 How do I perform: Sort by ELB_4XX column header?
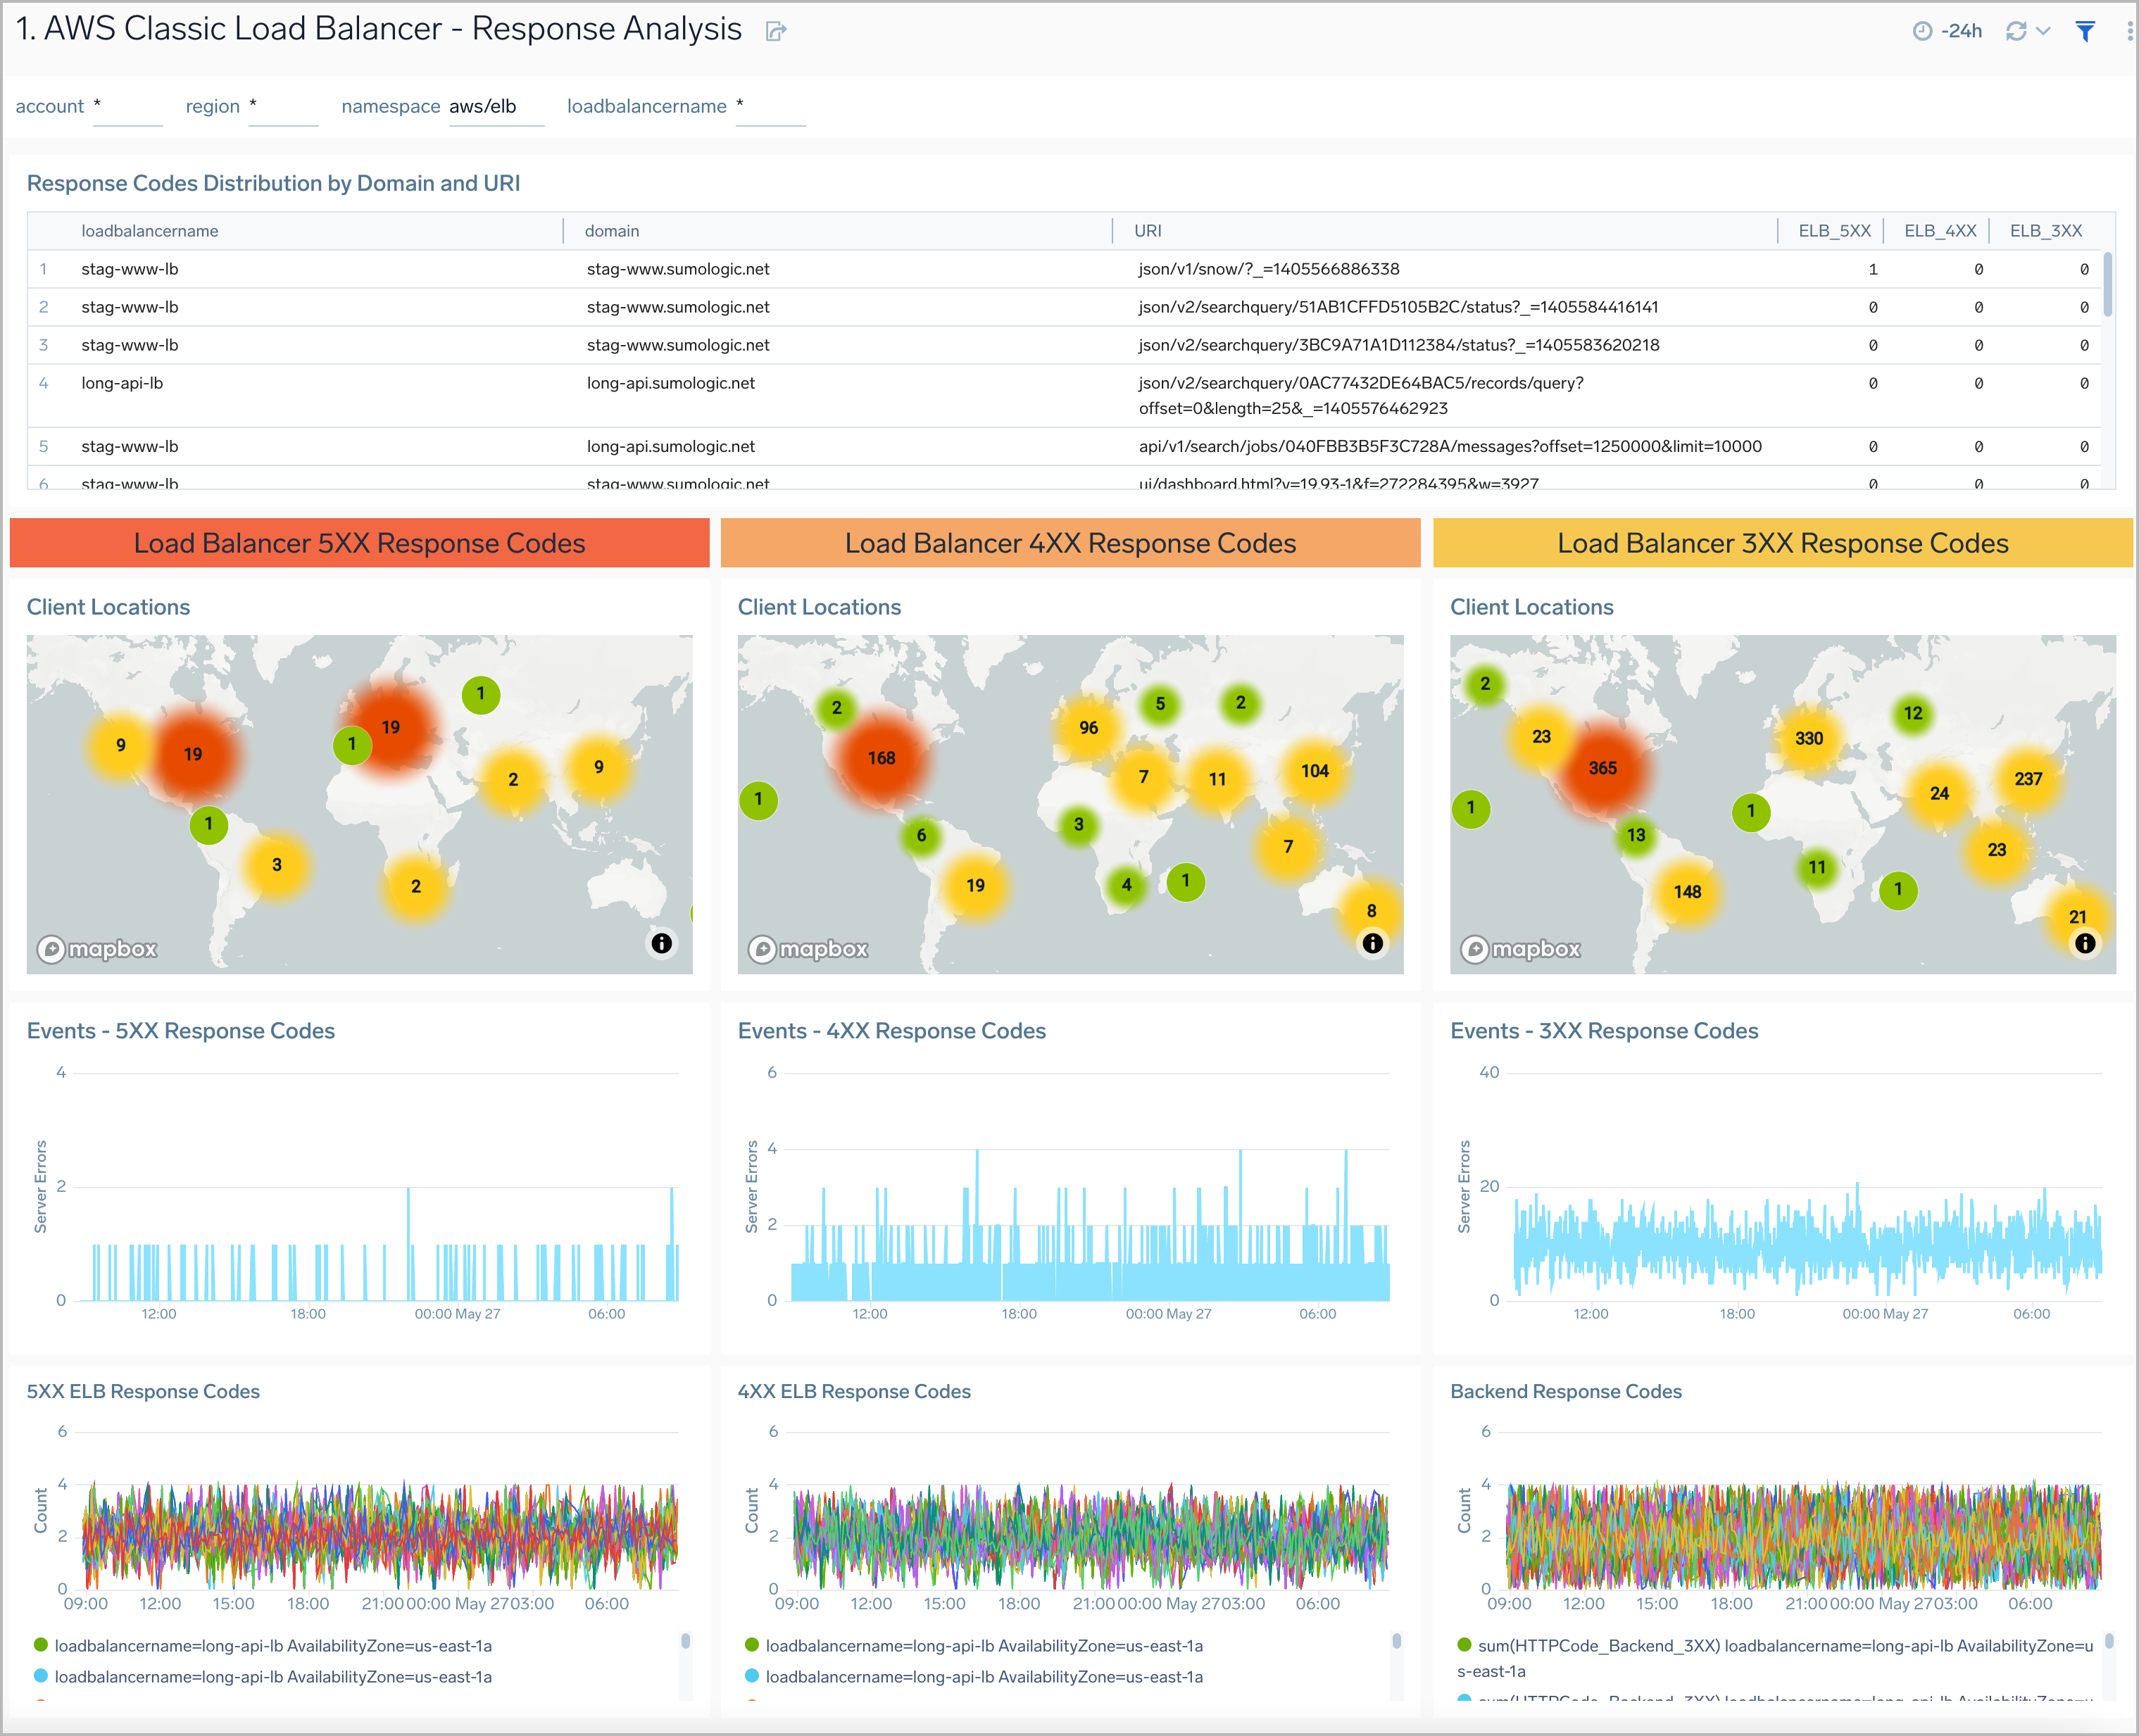pos(1940,231)
